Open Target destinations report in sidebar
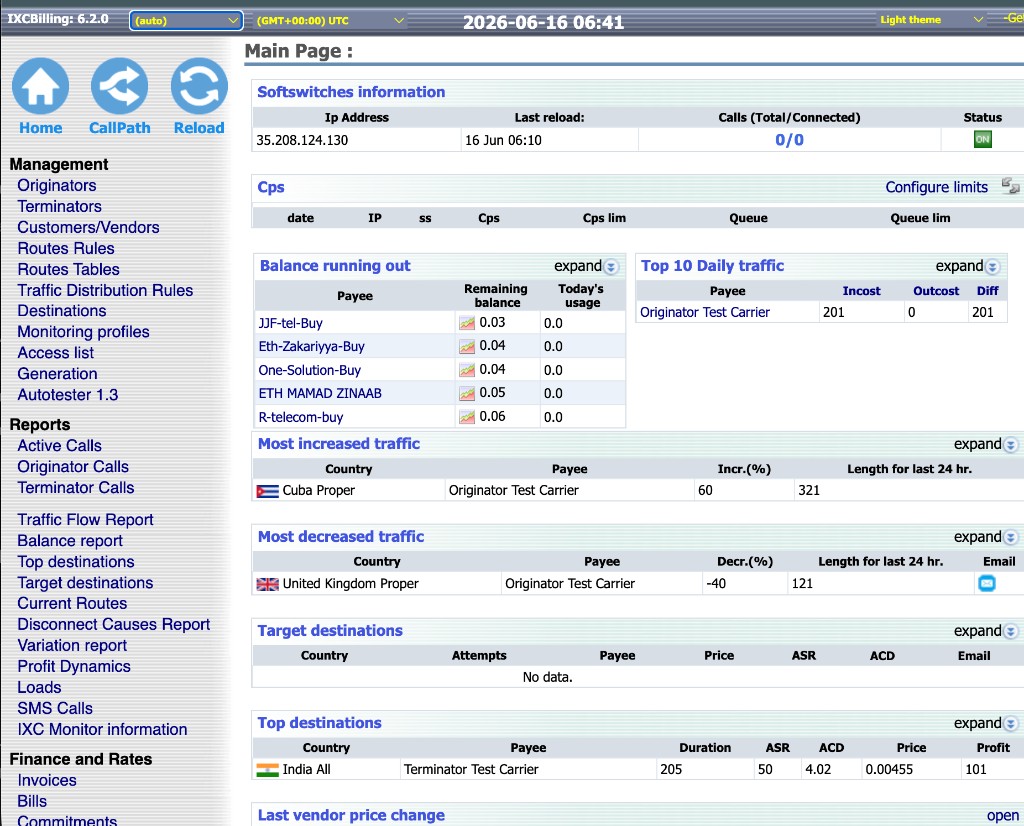This screenshot has height=826, width=1024. click(x=86, y=582)
